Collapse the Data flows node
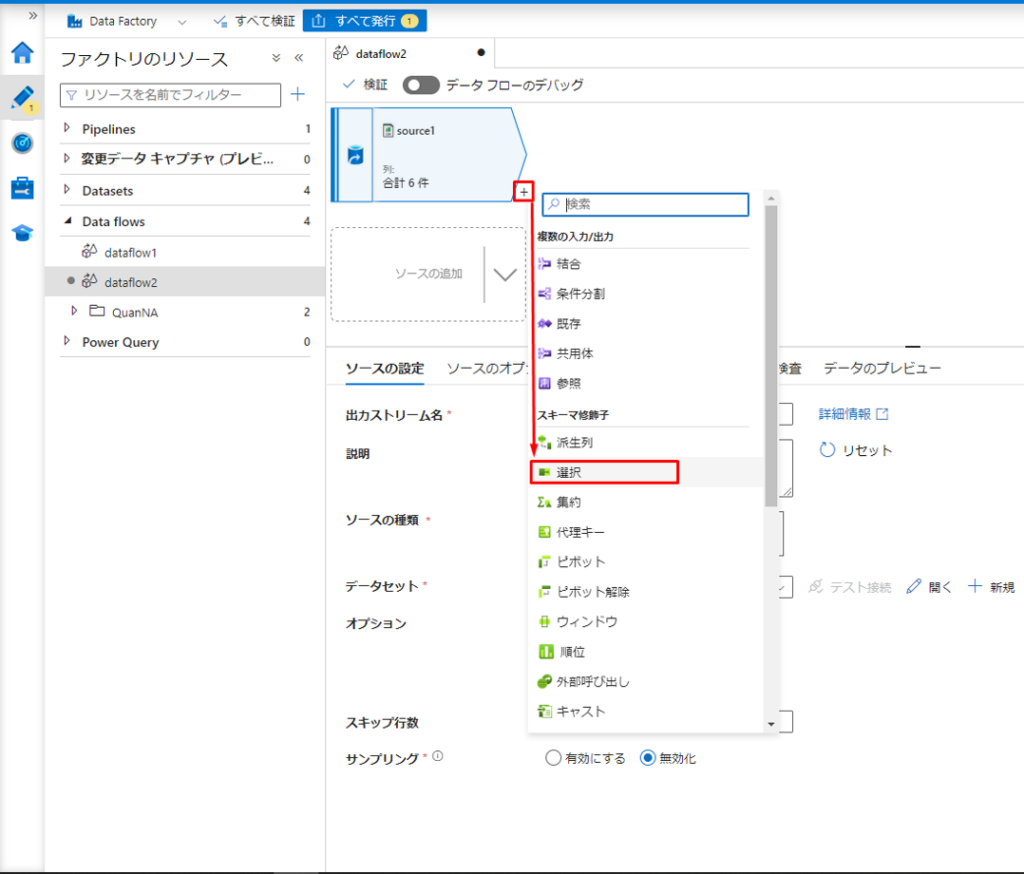Image resolution: width=1024 pixels, height=874 pixels. pos(67,221)
